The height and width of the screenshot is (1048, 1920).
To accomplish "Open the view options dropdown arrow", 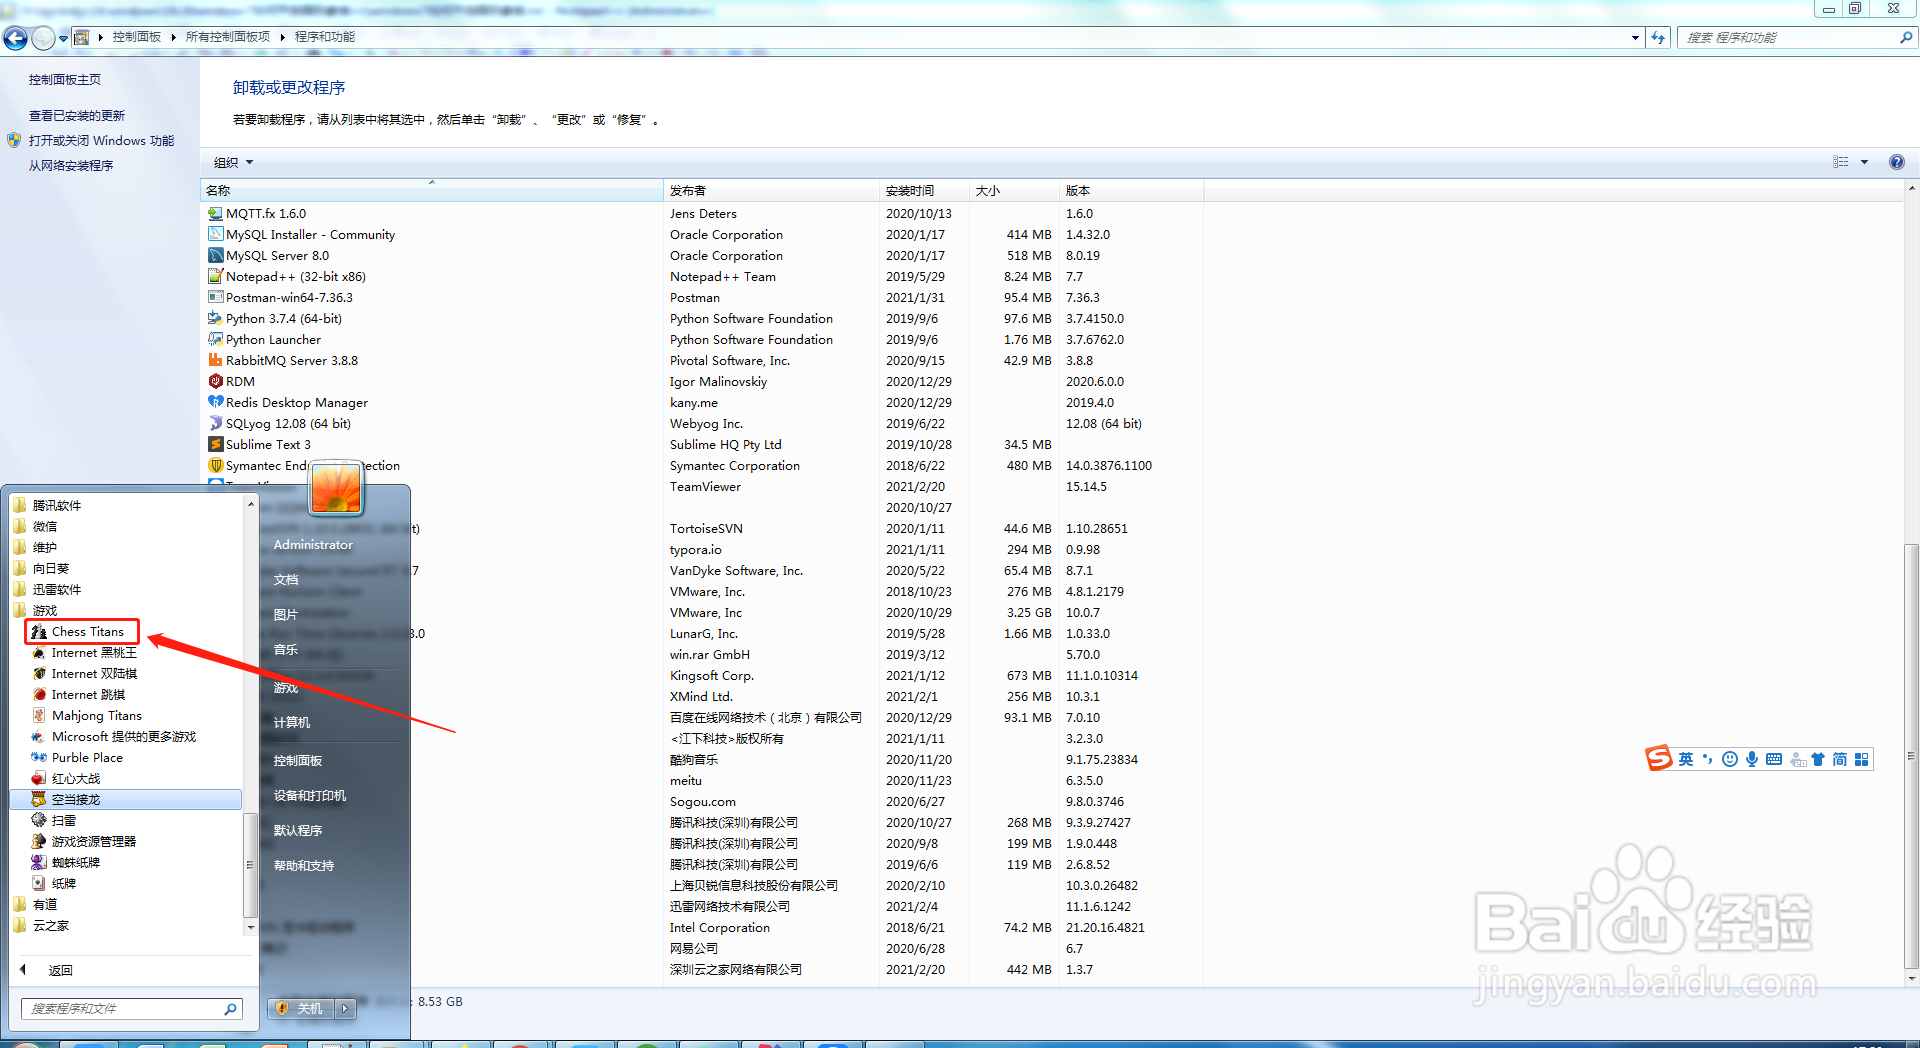I will pyautogui.click(x=1864, y=162).
